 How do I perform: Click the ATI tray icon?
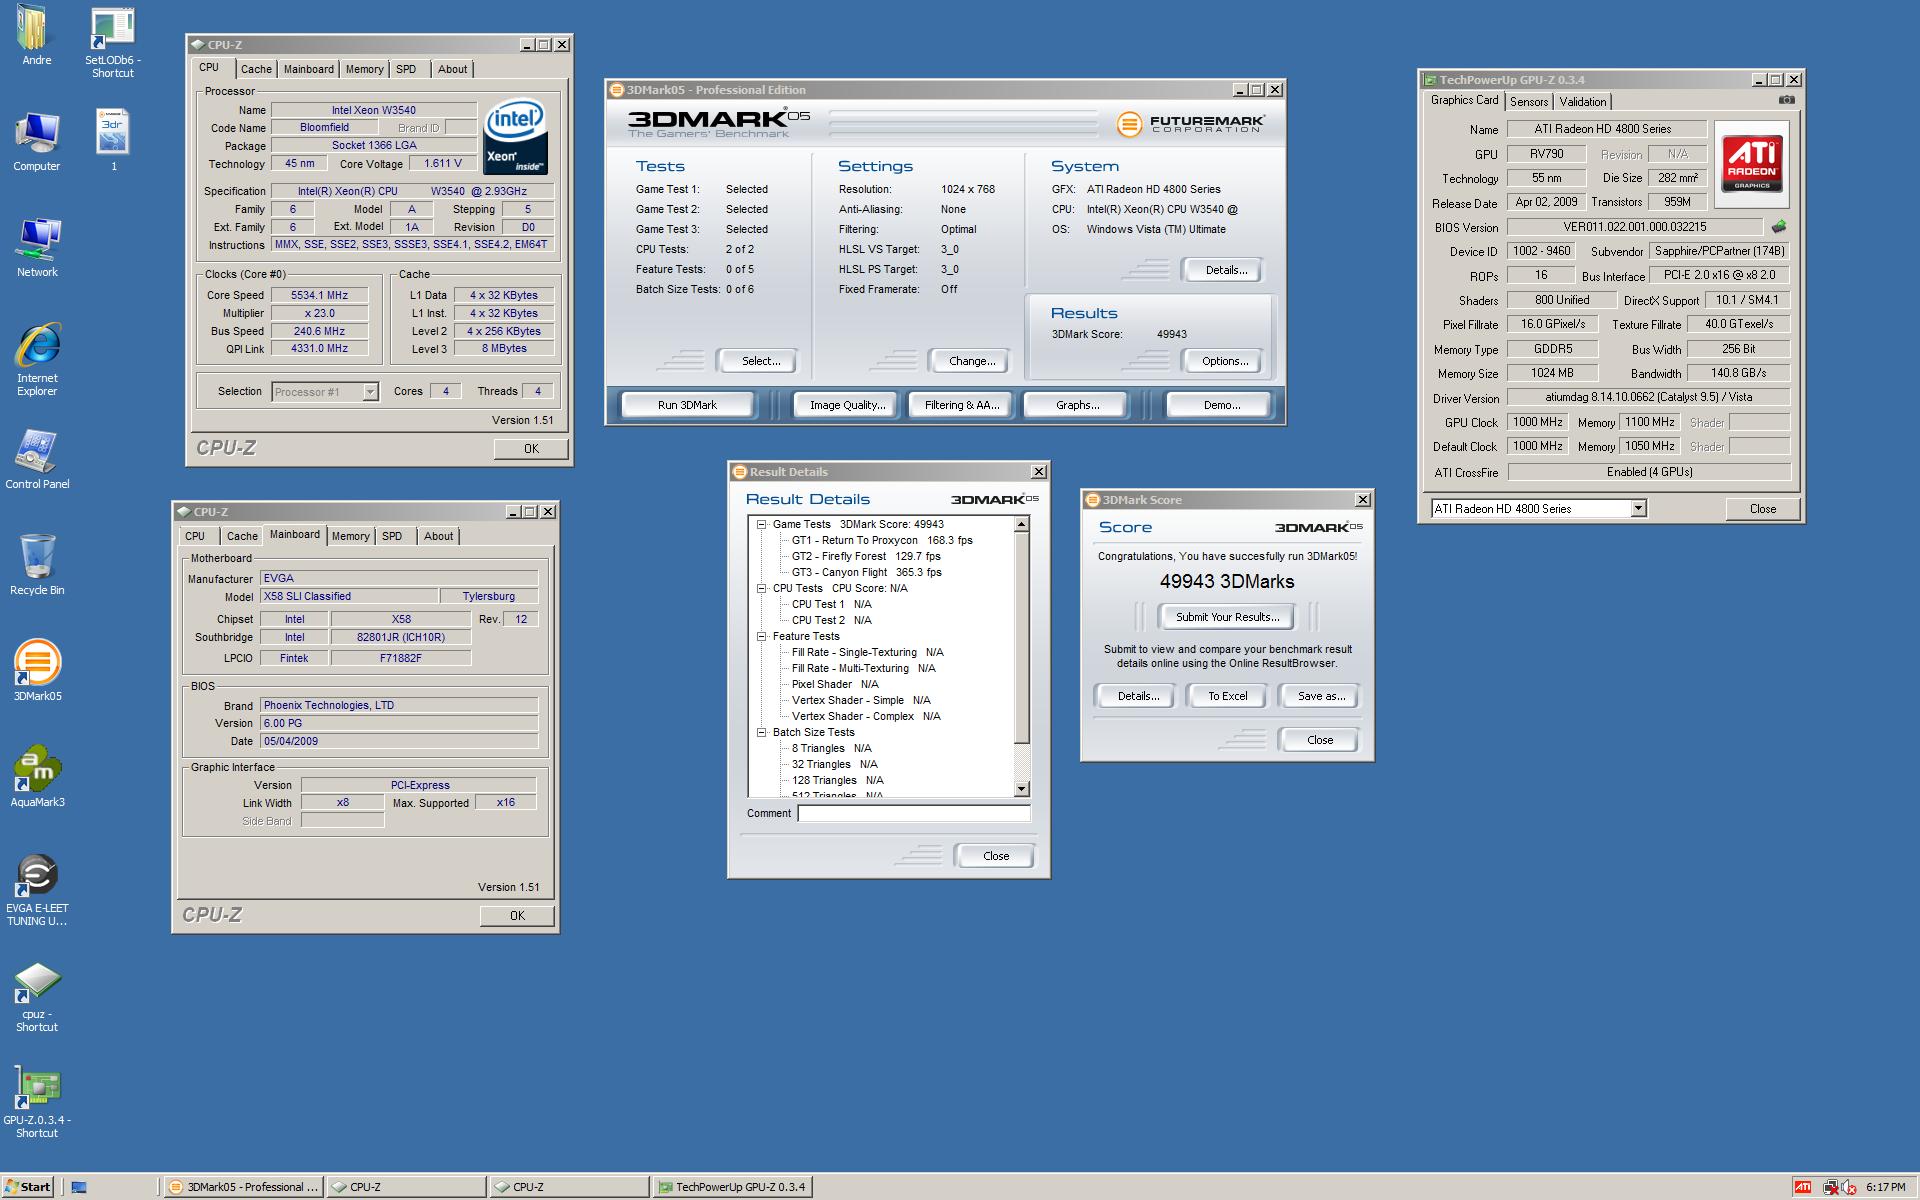click(1802, 1187)
